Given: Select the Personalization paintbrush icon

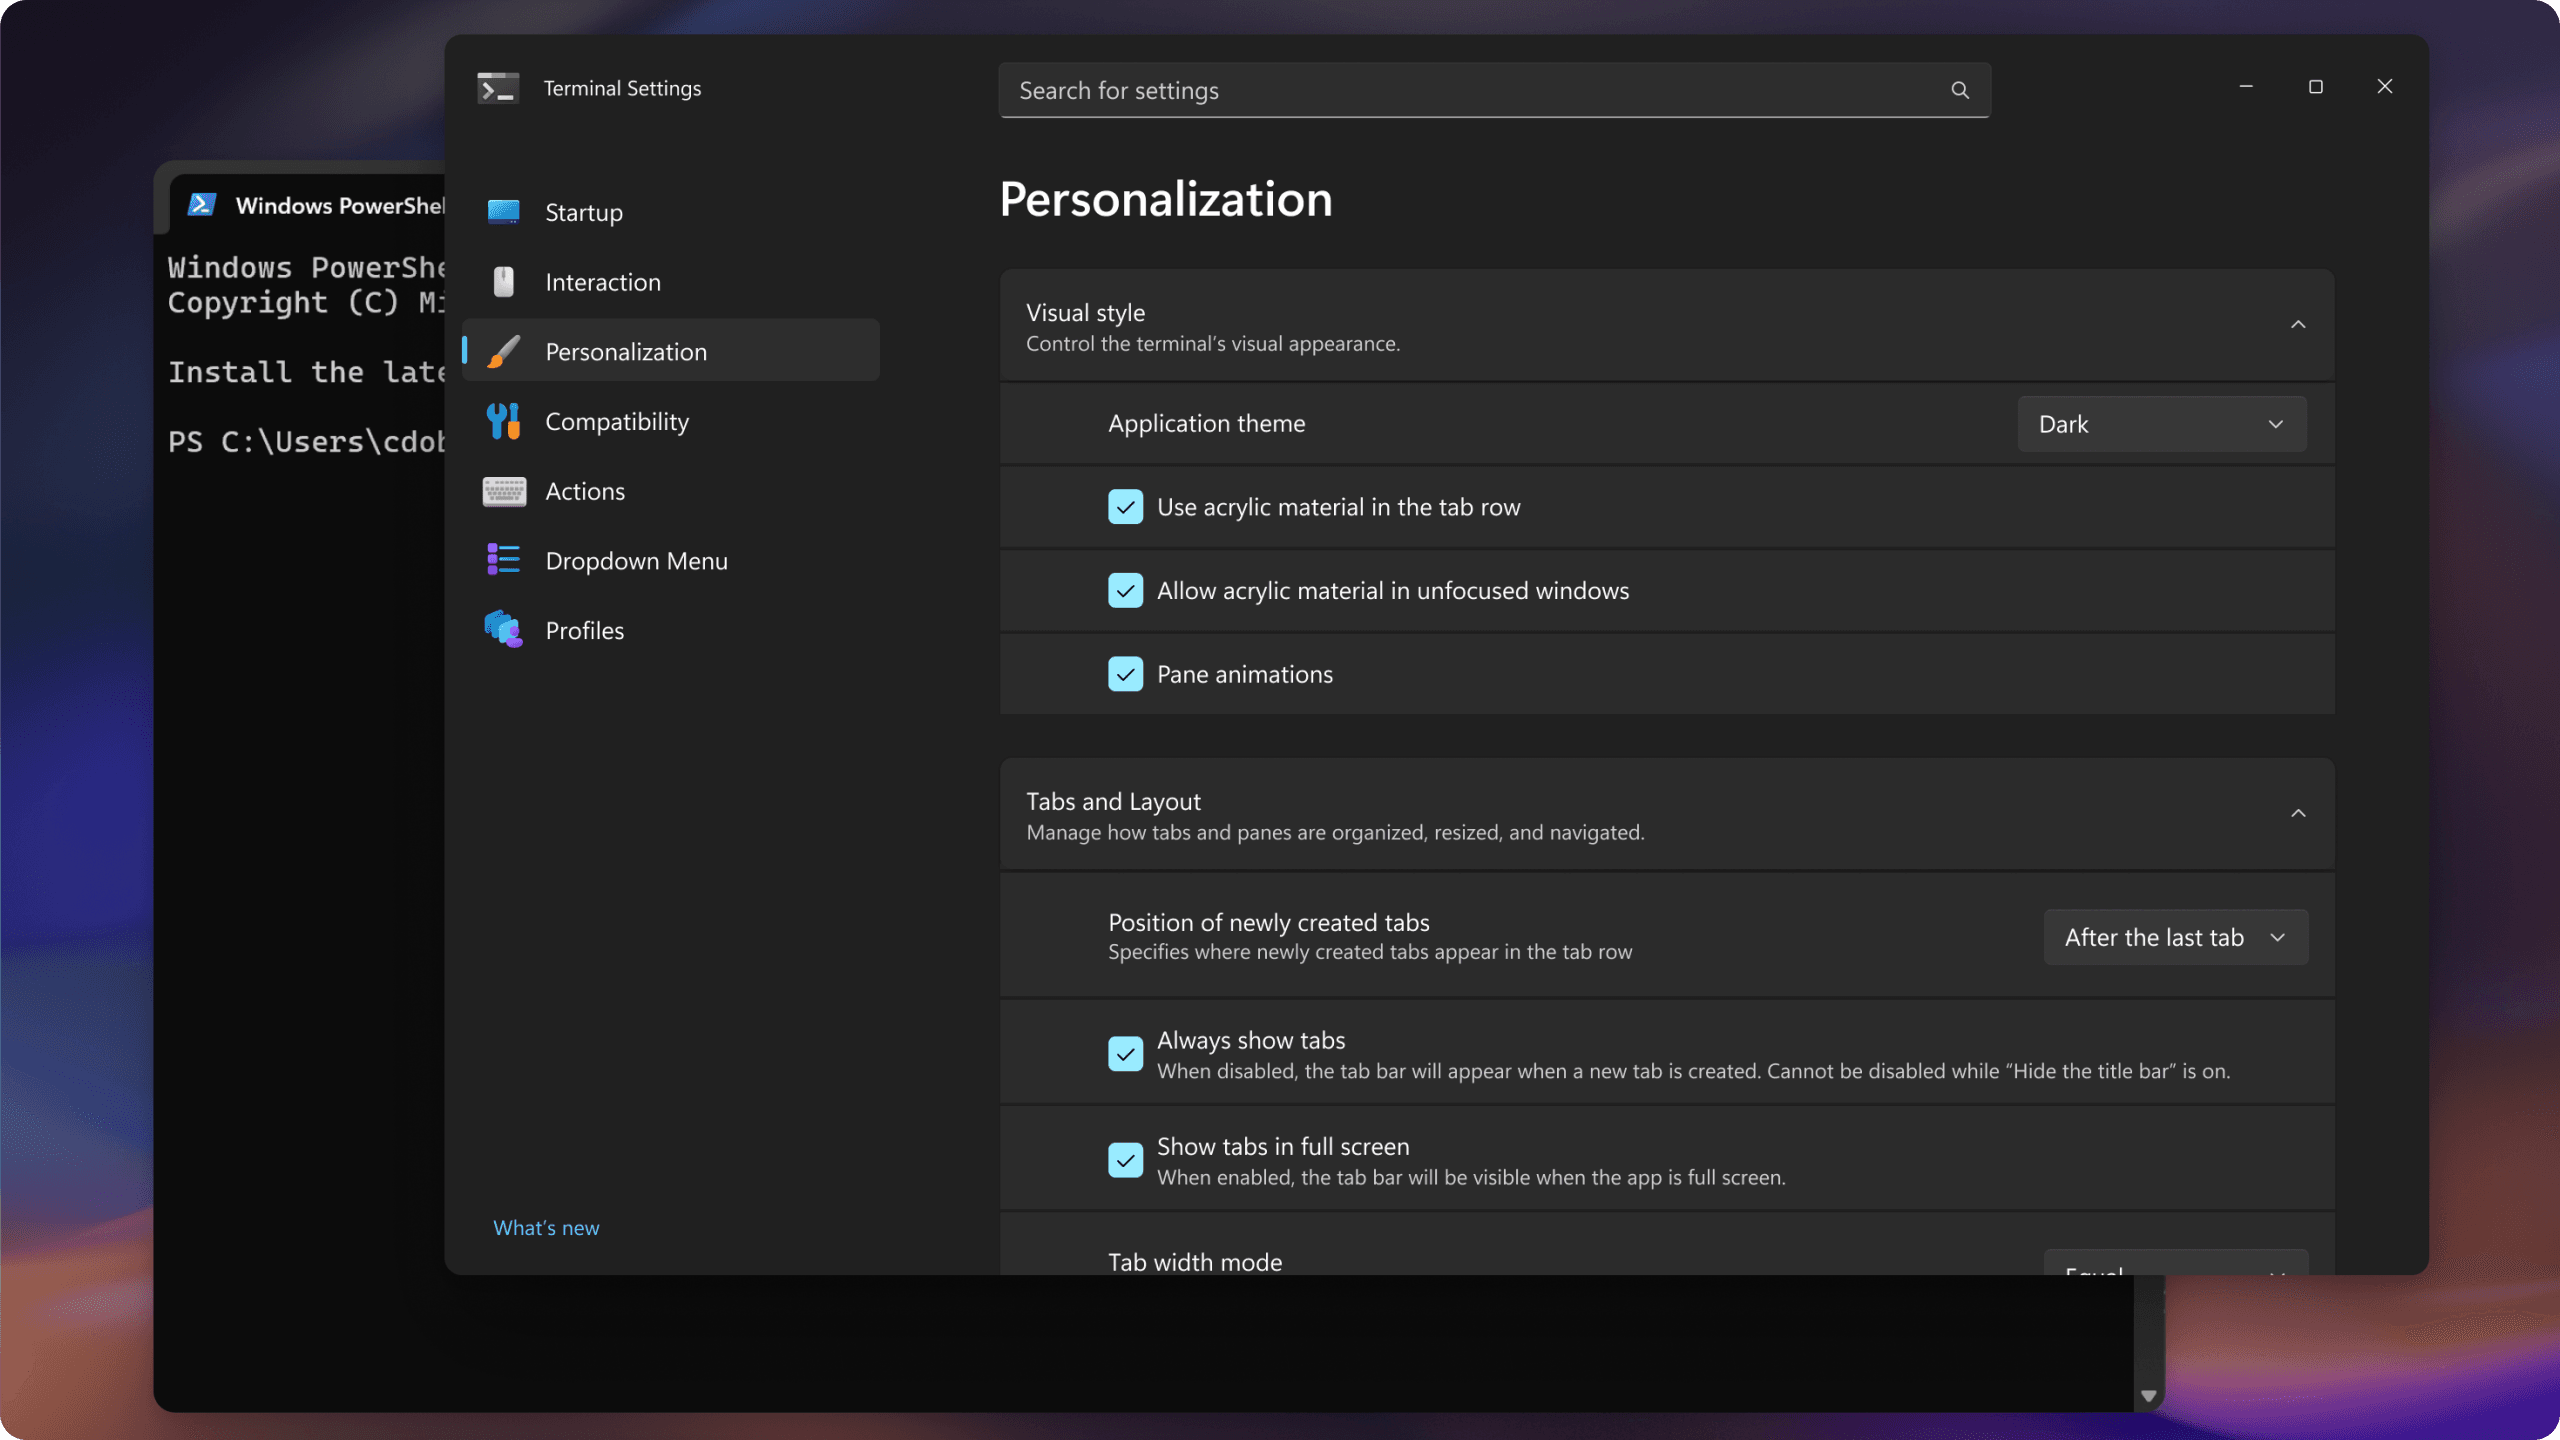Looking at the screenshot, I should pyautogui.click(x=503, y=351).
